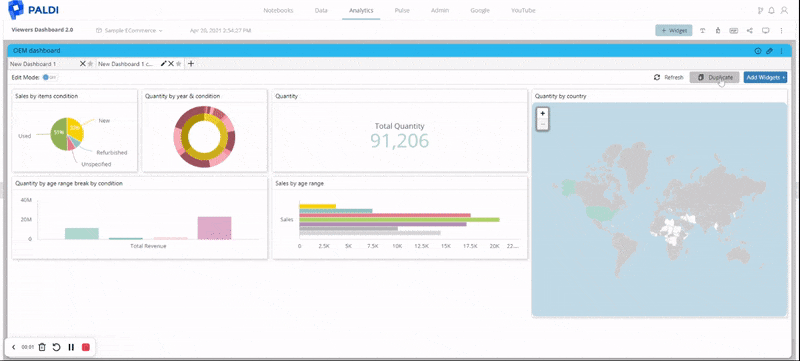Select the text widget T icon
This screenshot has width=800, height=361.
703,31
